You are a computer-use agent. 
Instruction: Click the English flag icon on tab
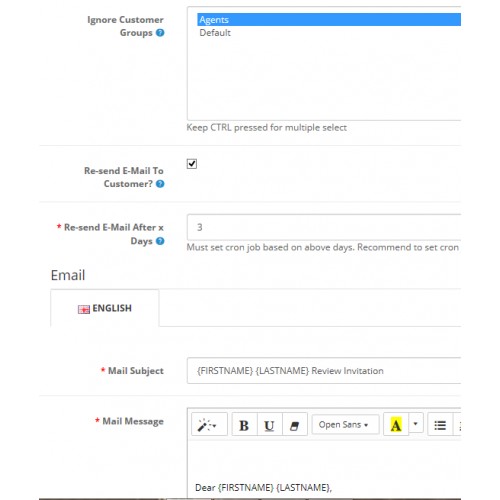coord(84,309)
